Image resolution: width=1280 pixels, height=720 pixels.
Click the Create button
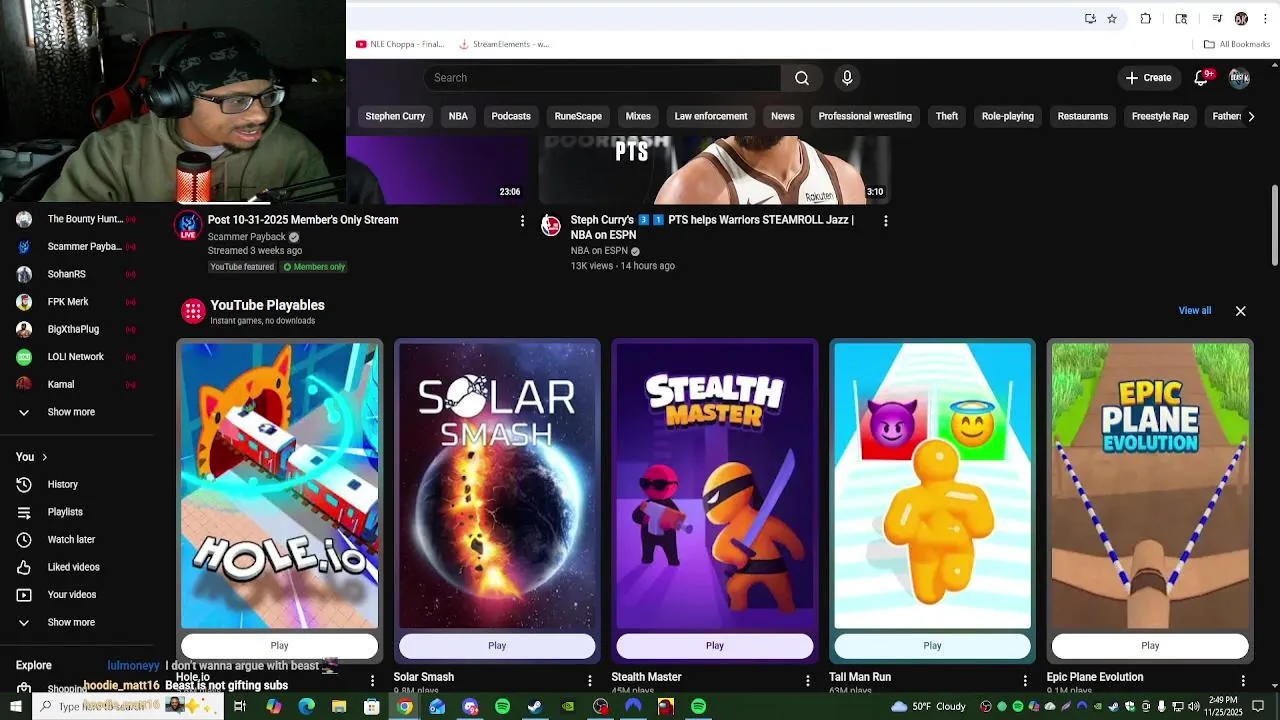(1148, 78)
